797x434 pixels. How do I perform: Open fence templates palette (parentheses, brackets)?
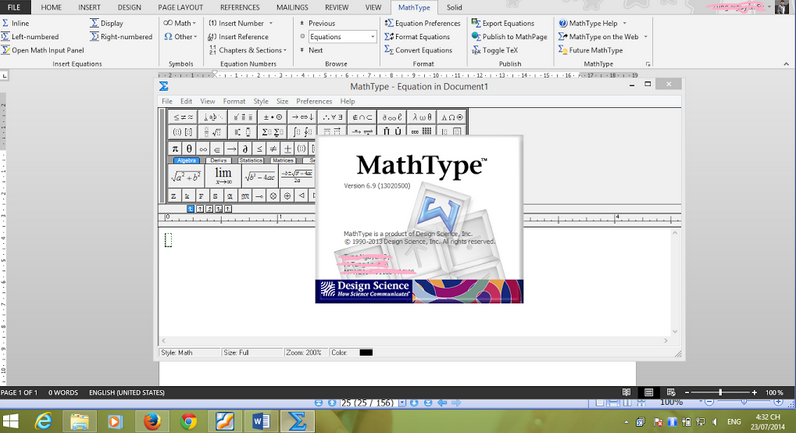pos(183,132)
